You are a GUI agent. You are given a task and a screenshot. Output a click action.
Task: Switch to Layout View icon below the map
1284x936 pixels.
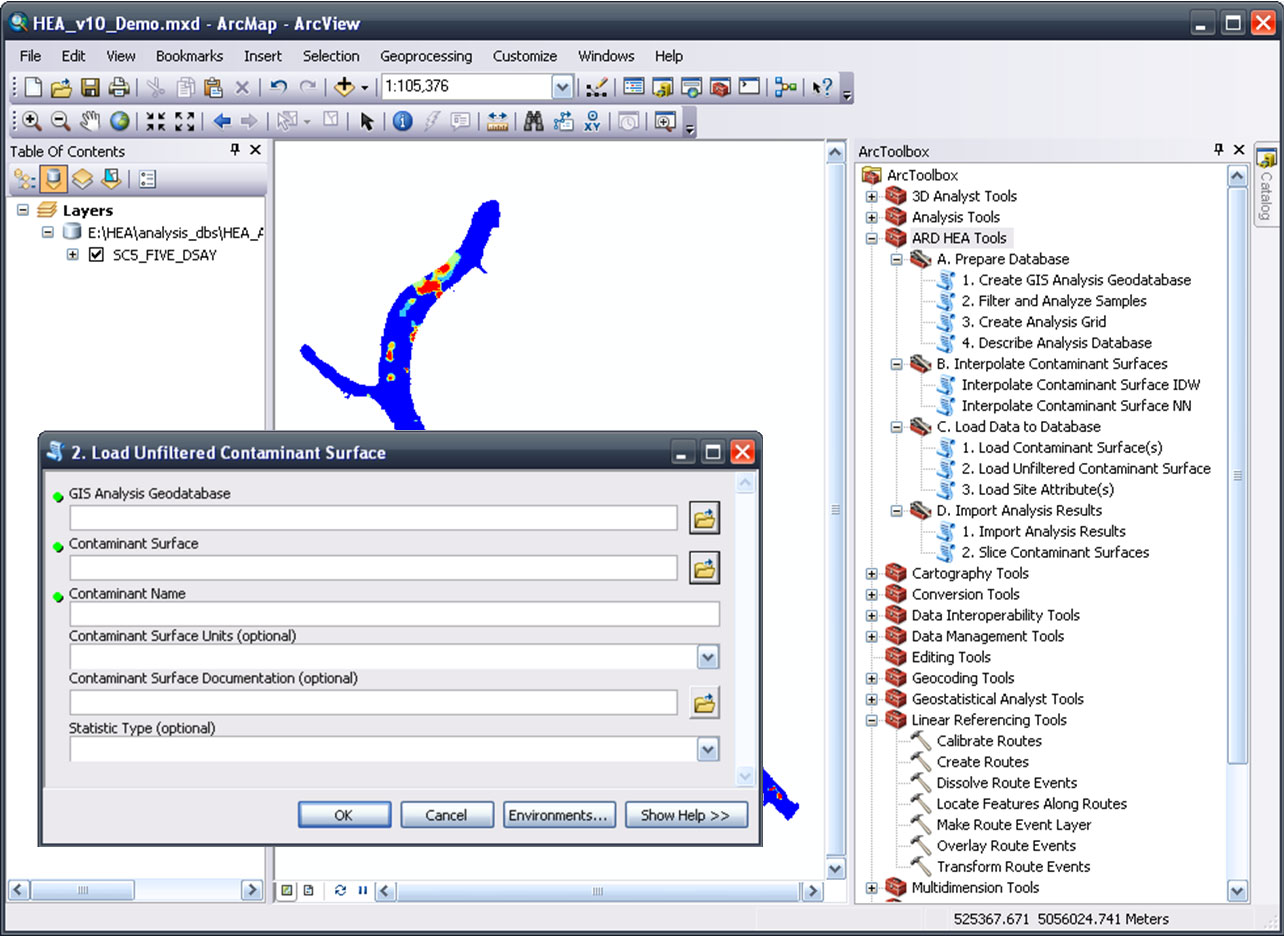(309, 890)
